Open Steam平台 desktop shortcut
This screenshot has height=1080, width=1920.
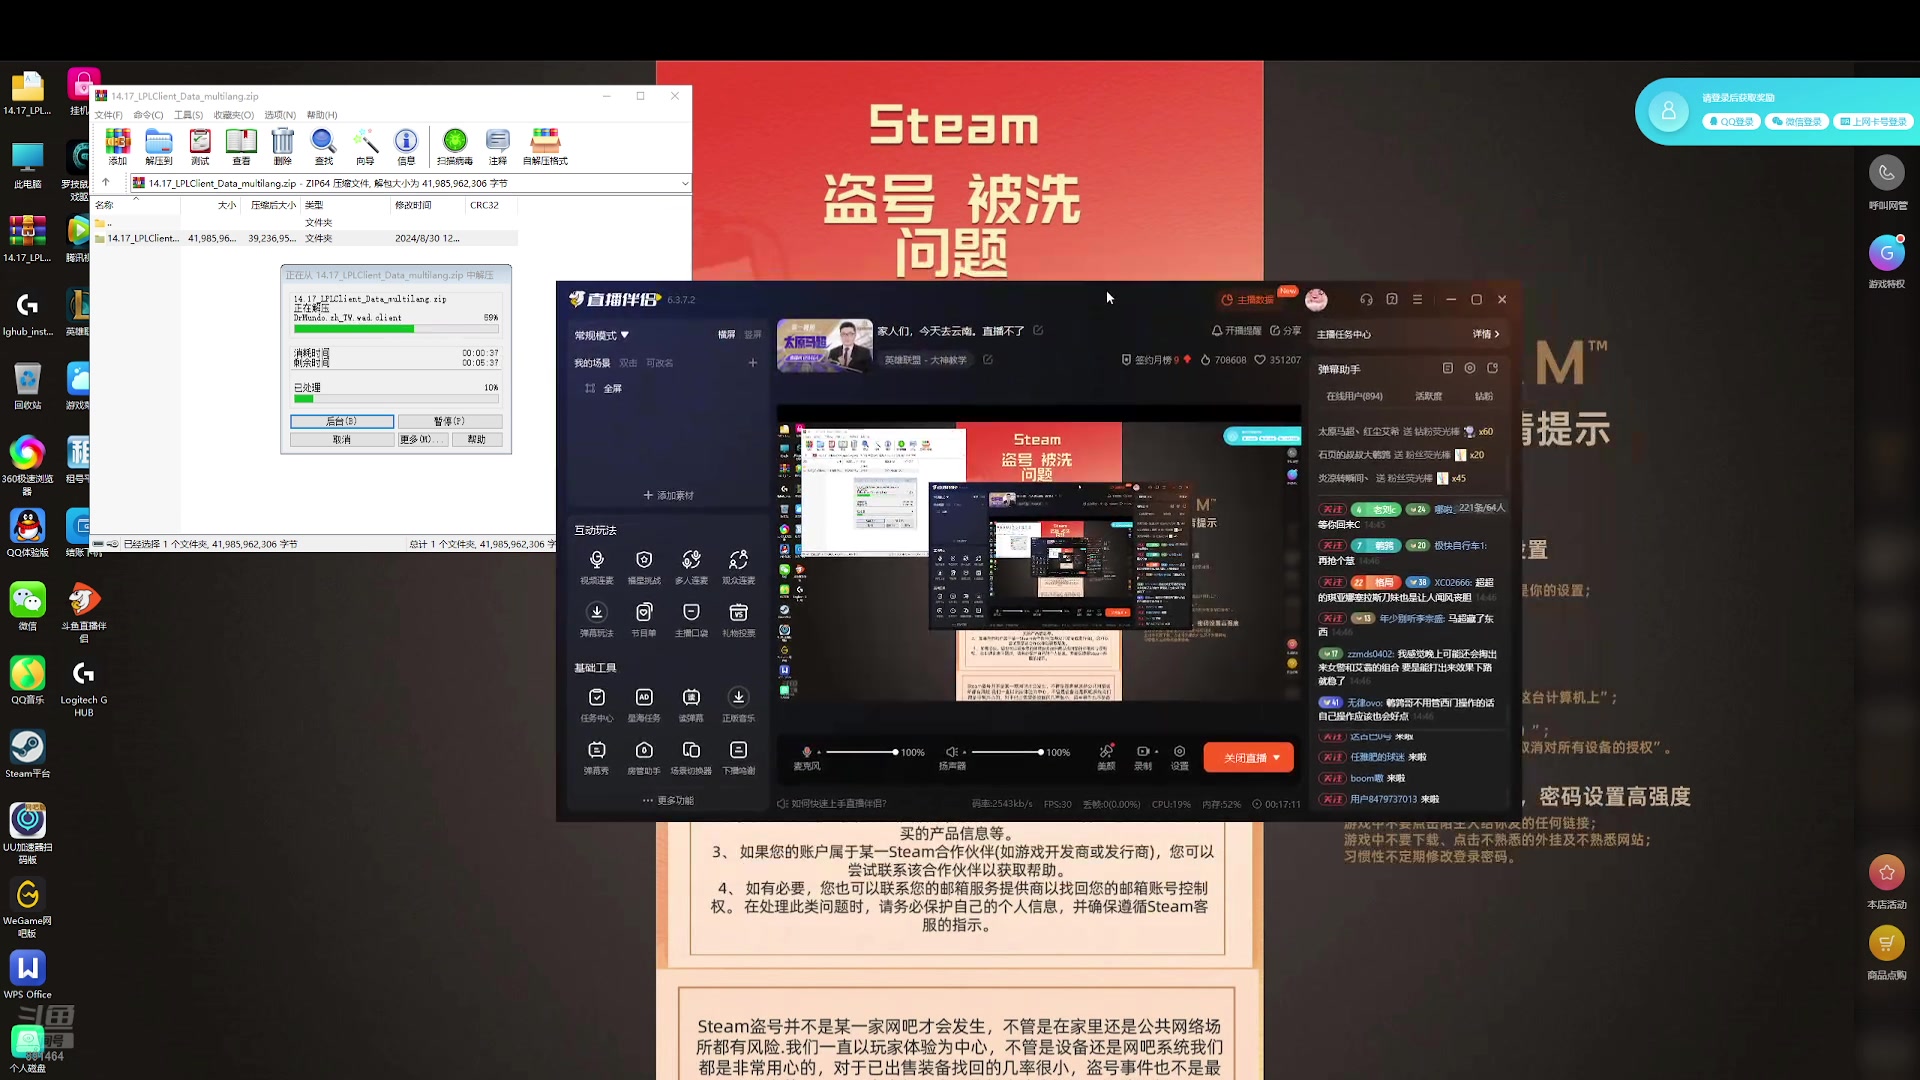[x=27, y=753]
